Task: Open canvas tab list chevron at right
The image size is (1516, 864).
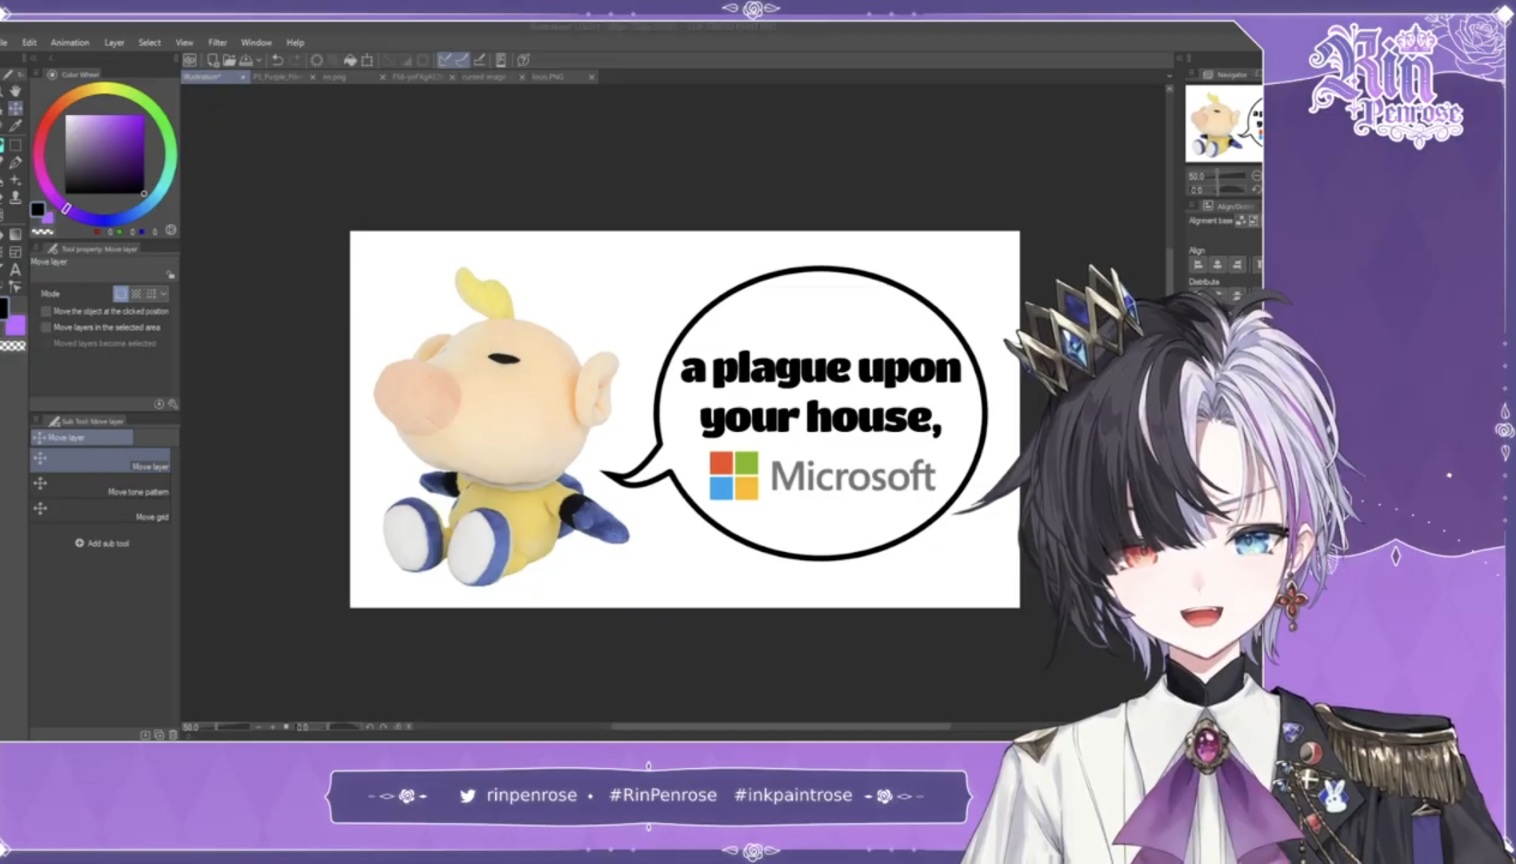Action: 1169,75
